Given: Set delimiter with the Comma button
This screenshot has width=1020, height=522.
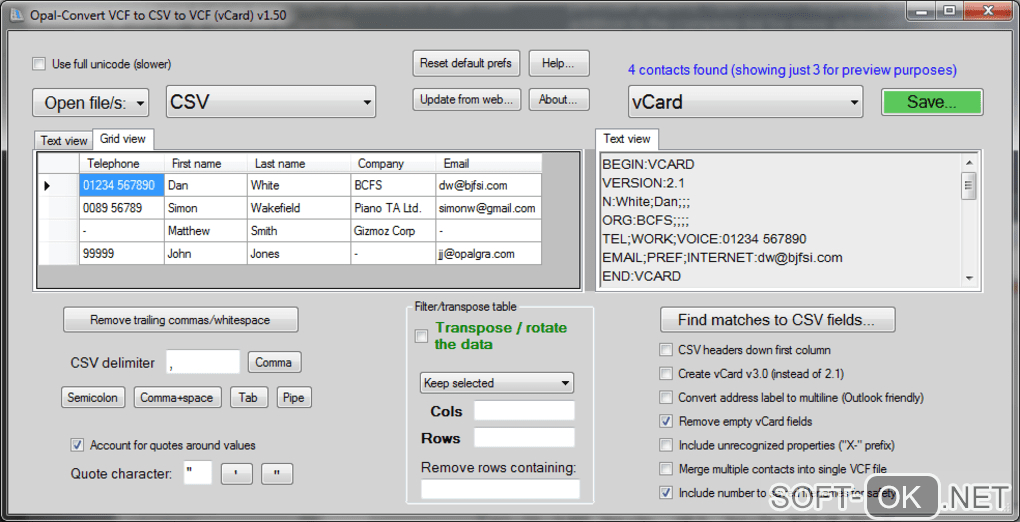Looking at the screenshot, I should (x=274, y=363).
